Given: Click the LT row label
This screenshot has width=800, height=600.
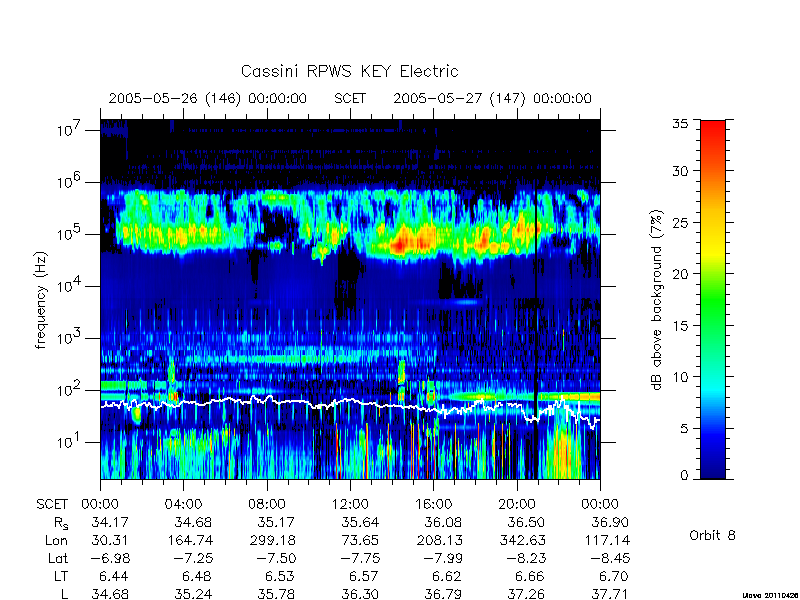Looking at the screenshot, I should (61, 576).
